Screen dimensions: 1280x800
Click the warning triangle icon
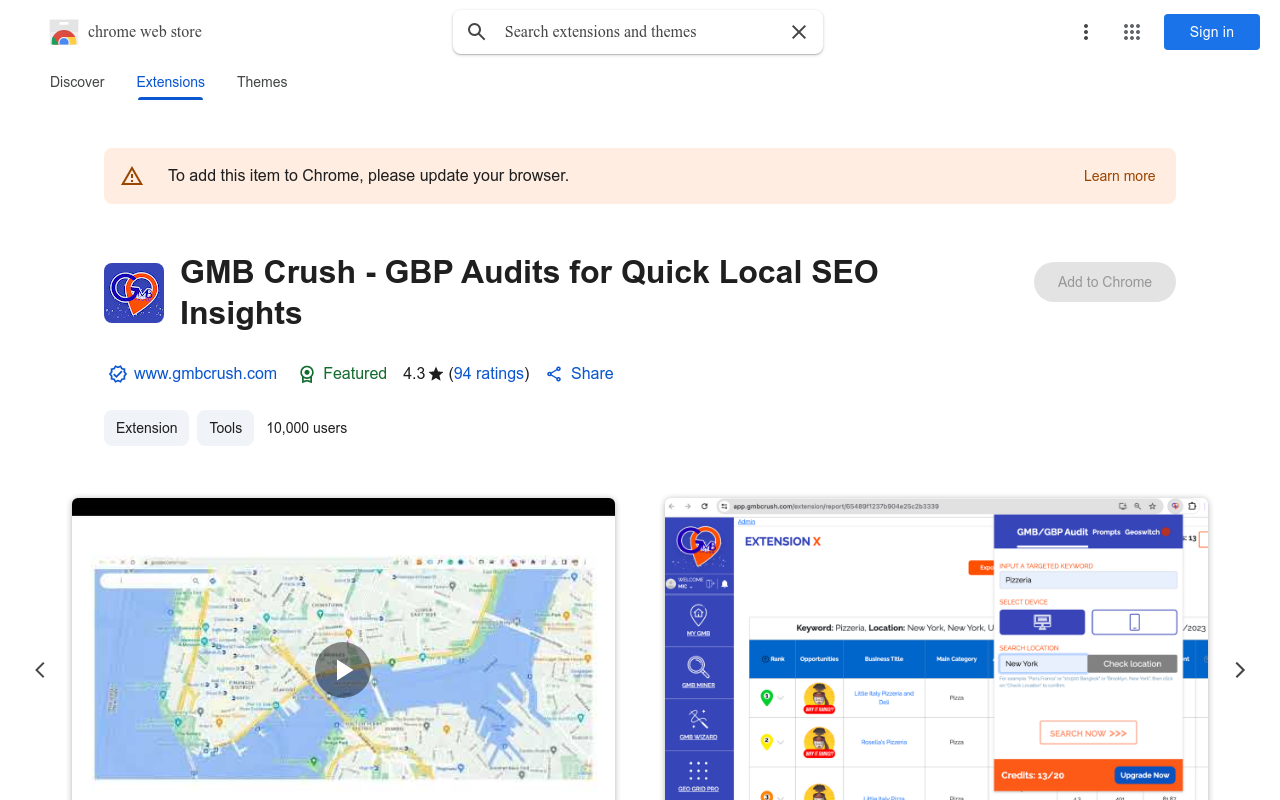[132, 176]
